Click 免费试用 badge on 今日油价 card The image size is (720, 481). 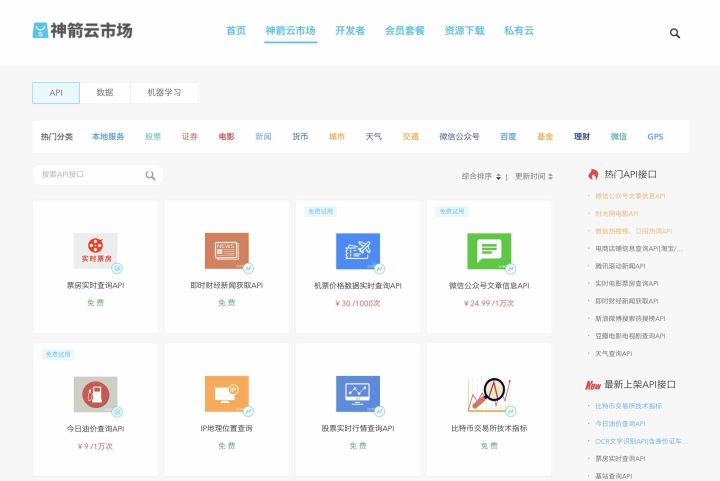(x=58, y=354)
